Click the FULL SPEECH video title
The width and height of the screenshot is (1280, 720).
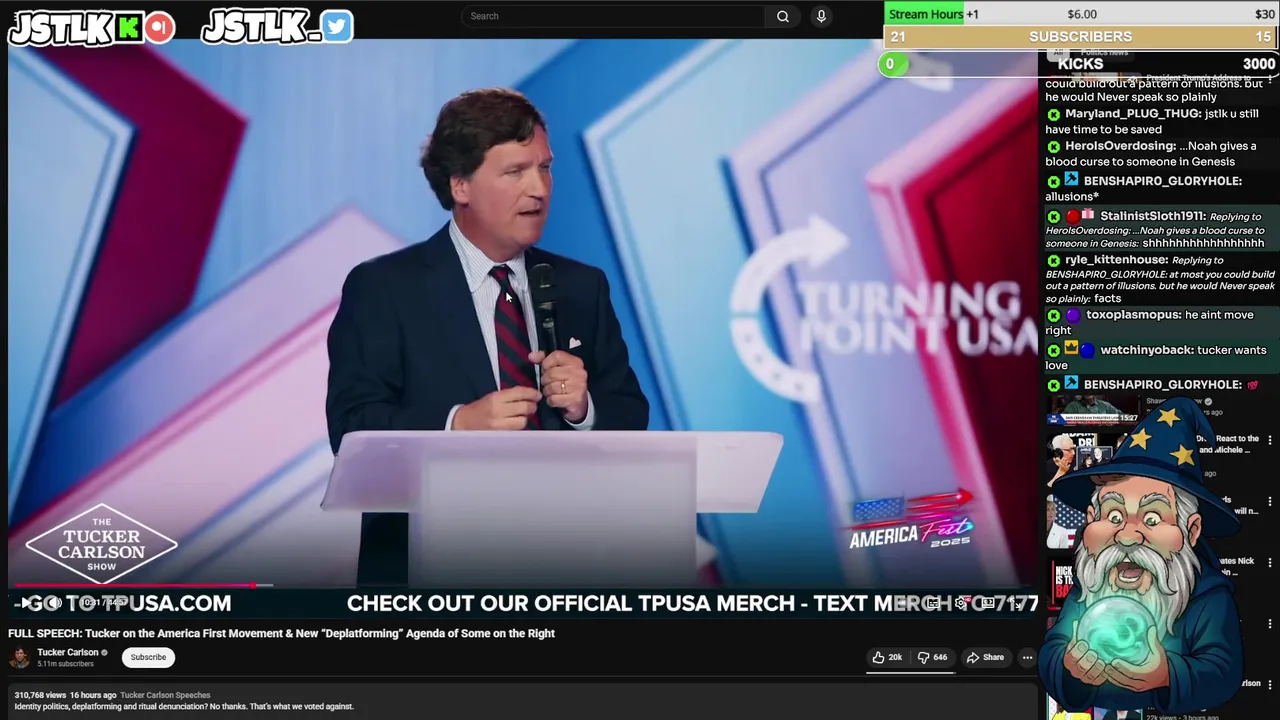[x=281, y=633]
